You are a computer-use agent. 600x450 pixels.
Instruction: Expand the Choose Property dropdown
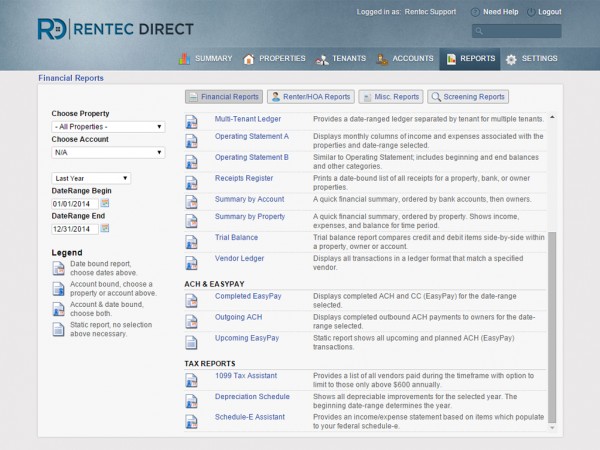108,127
